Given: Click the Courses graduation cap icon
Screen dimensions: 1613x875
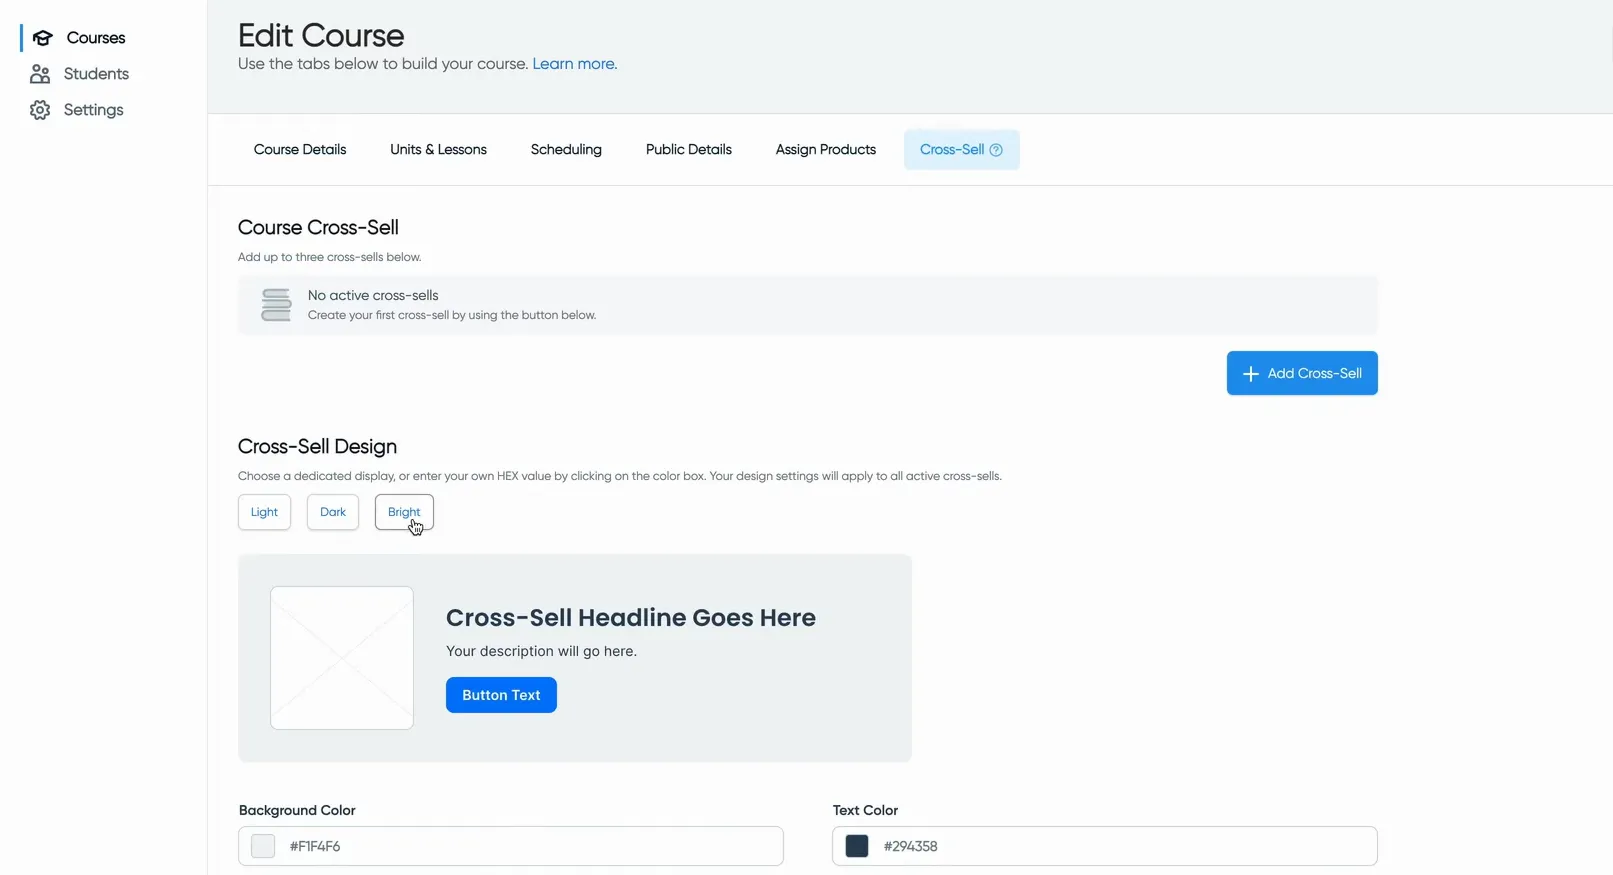Looking at the screenshot, I should [42, 38].
